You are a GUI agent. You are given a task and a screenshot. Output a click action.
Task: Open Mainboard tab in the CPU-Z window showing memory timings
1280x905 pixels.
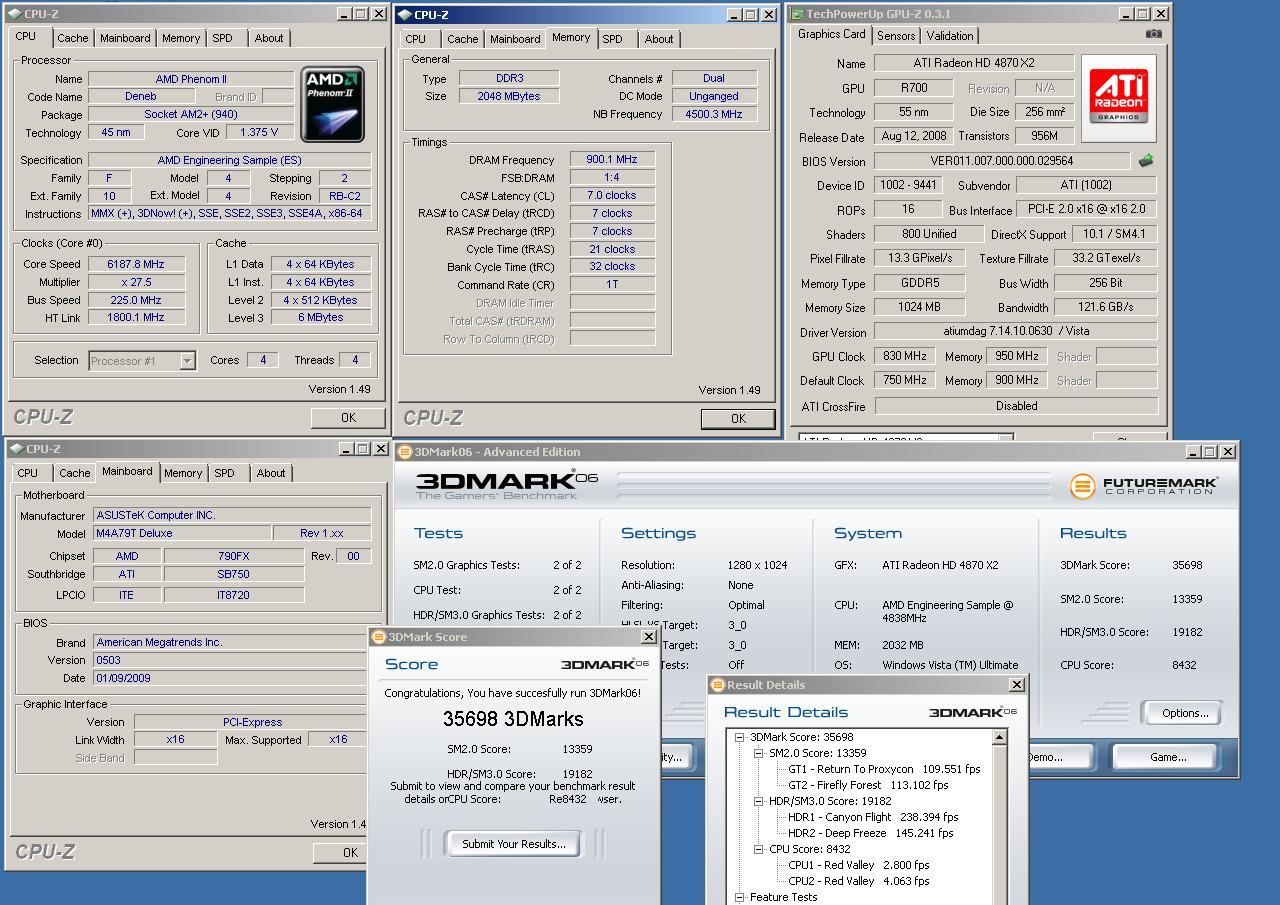pyautogui.click(x=515, y=39)
